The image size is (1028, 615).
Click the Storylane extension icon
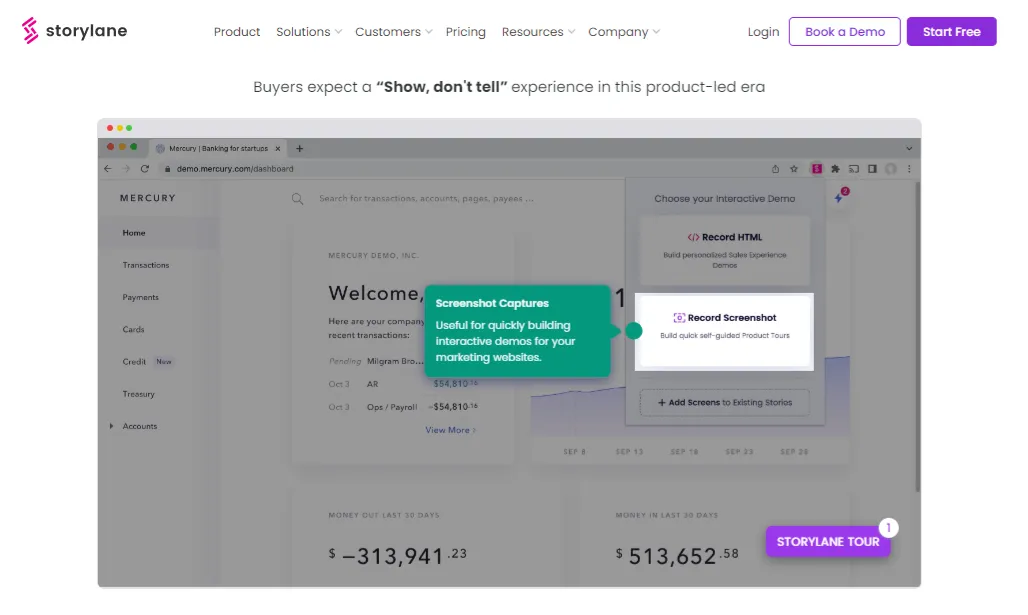[x=817, y=169]
